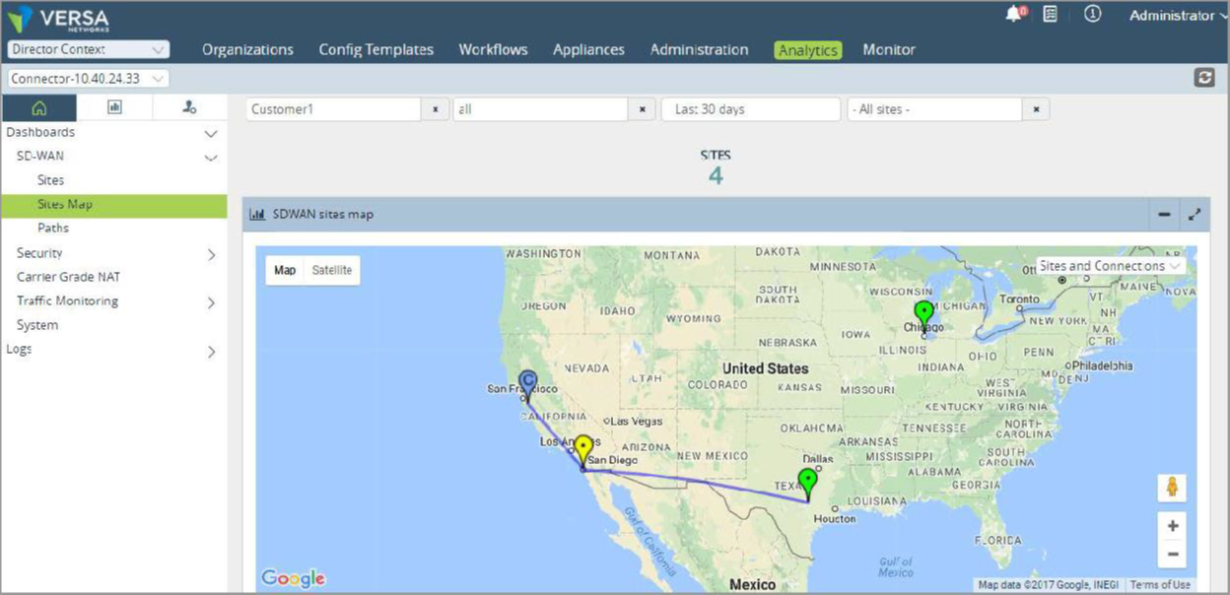
Task: Click the Chicago green site marker
Action: click(x=924, y=315)
